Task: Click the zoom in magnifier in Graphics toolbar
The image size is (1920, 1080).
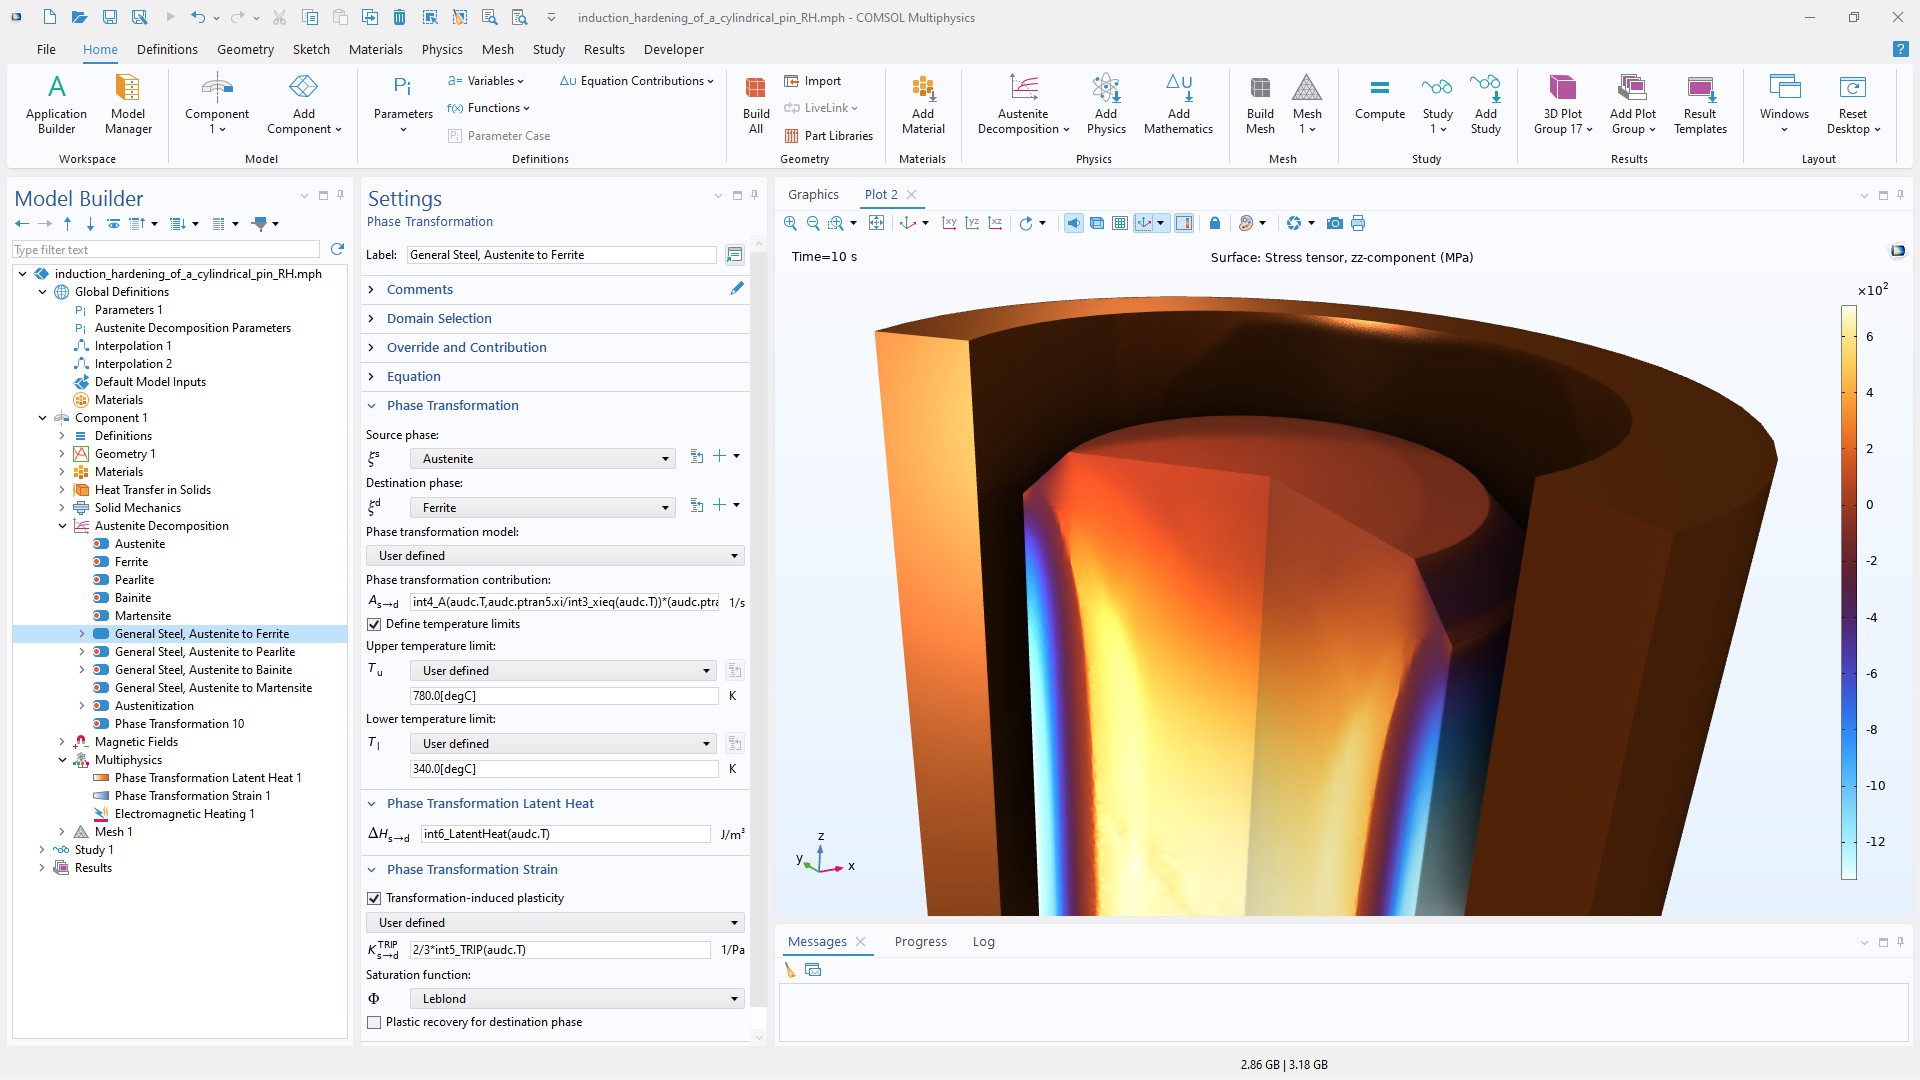Action: [x=790, y=223]
